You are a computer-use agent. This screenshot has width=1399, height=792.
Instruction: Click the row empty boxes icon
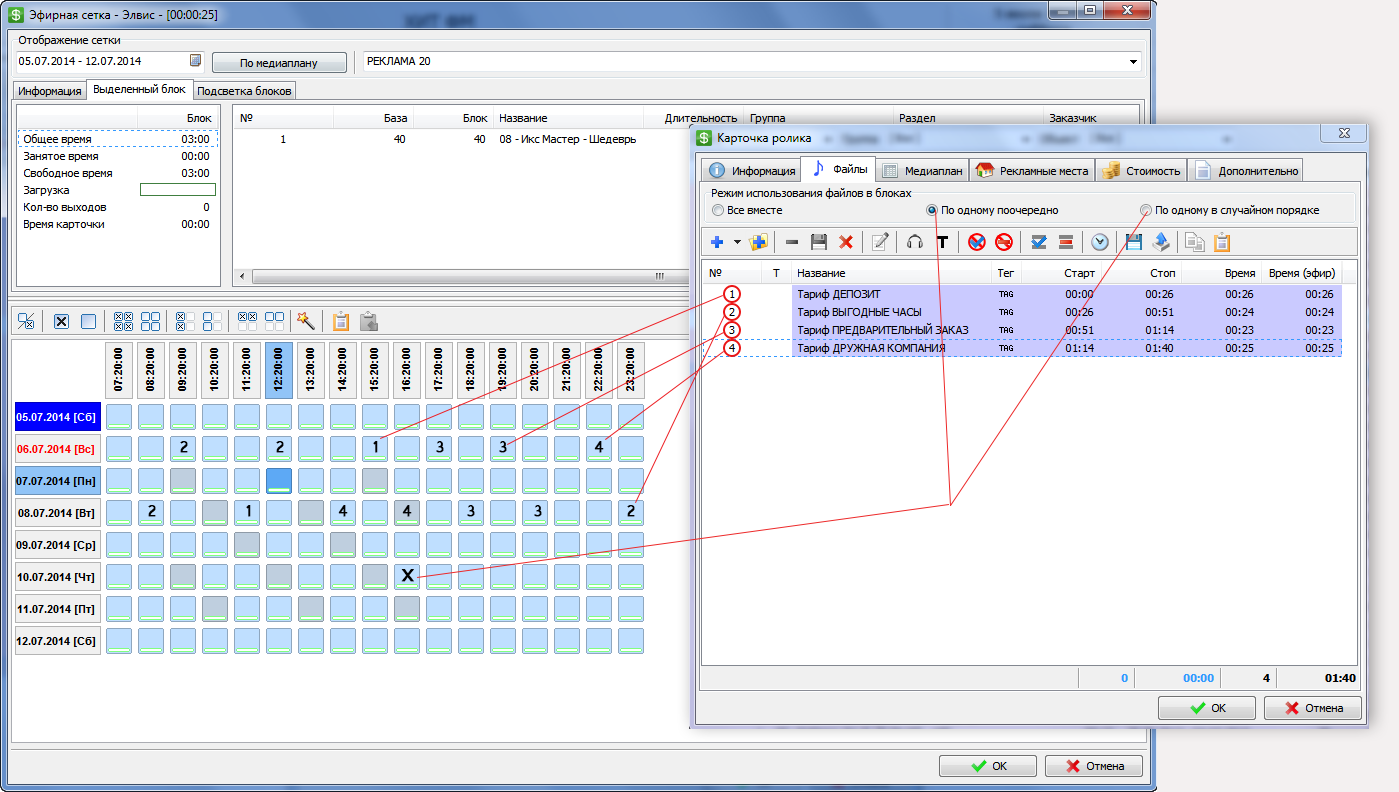[274, 321]
